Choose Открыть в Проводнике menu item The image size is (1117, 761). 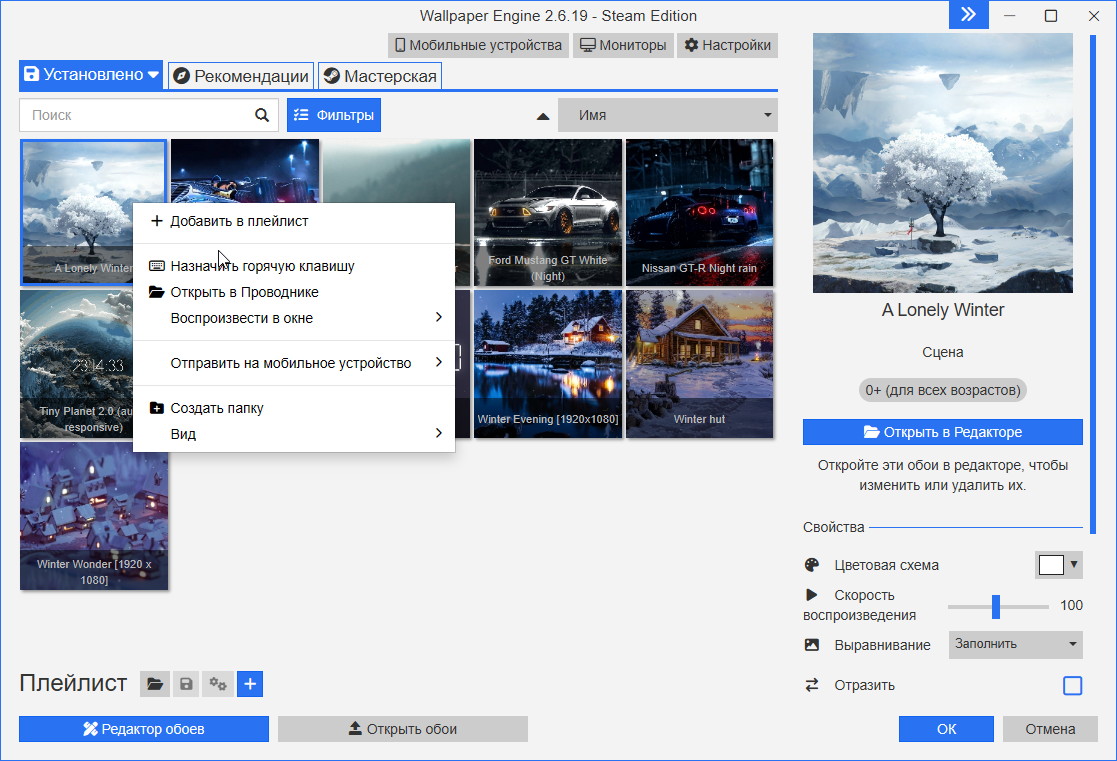click(293, 292)
